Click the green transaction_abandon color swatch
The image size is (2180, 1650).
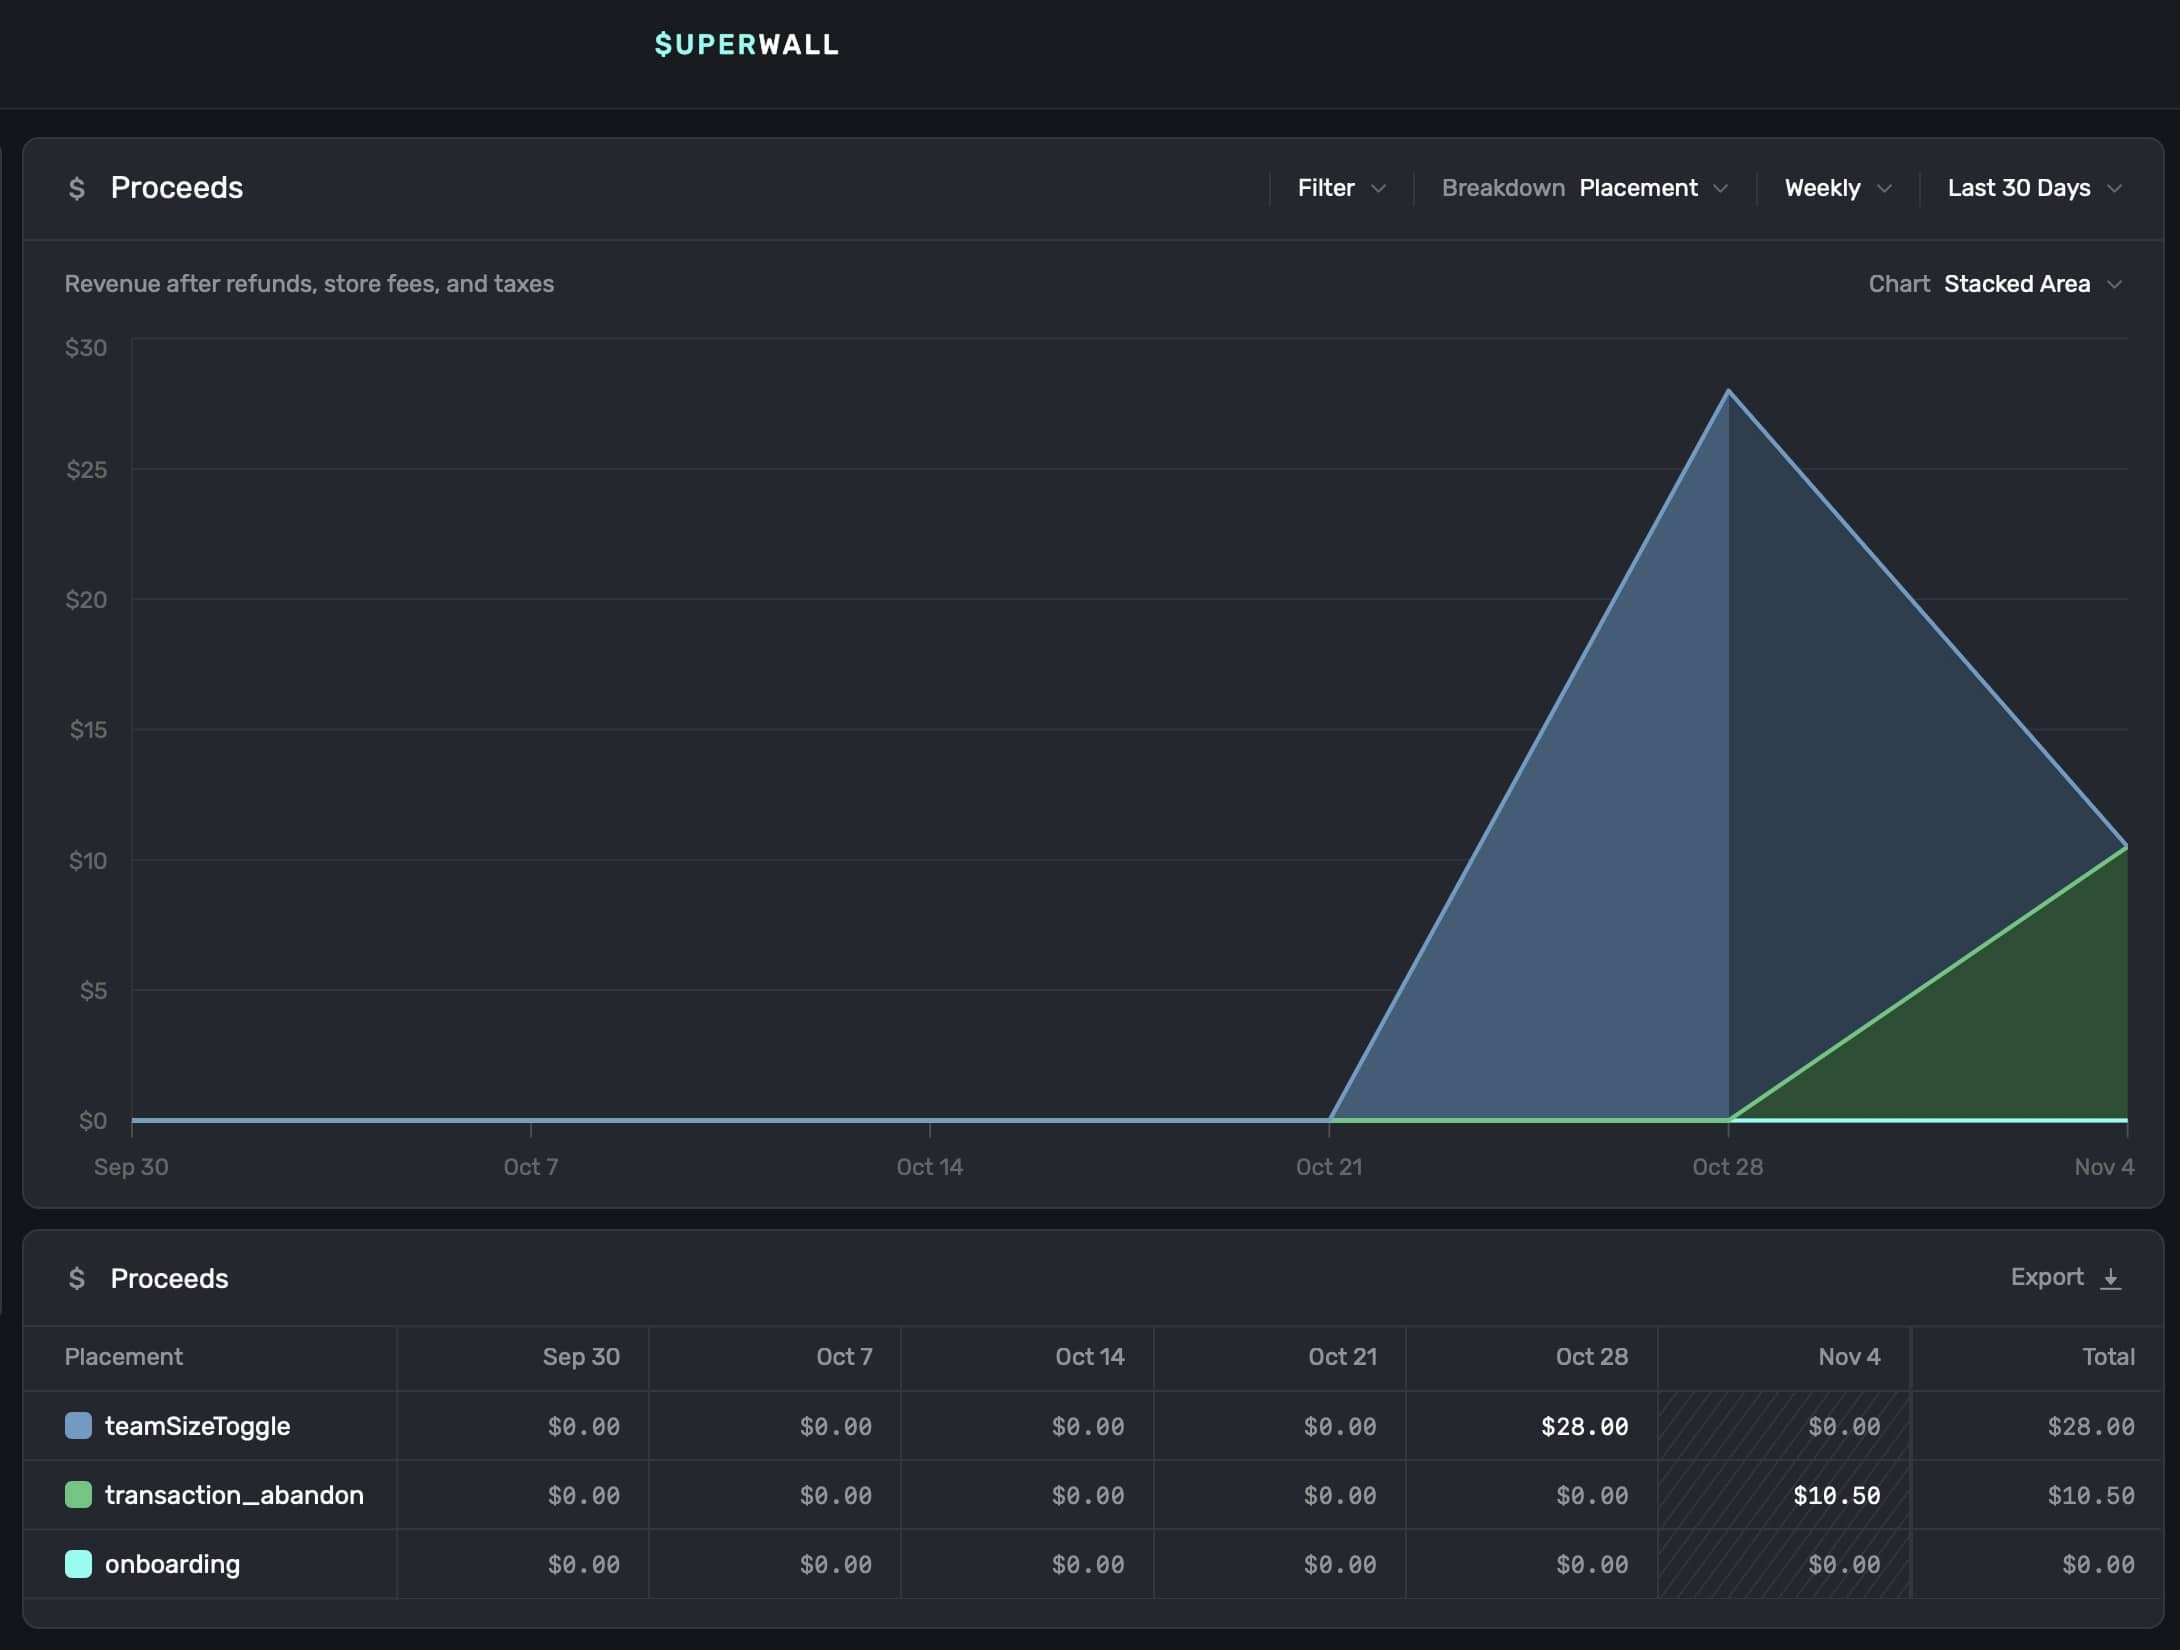tap(78, 1495)
